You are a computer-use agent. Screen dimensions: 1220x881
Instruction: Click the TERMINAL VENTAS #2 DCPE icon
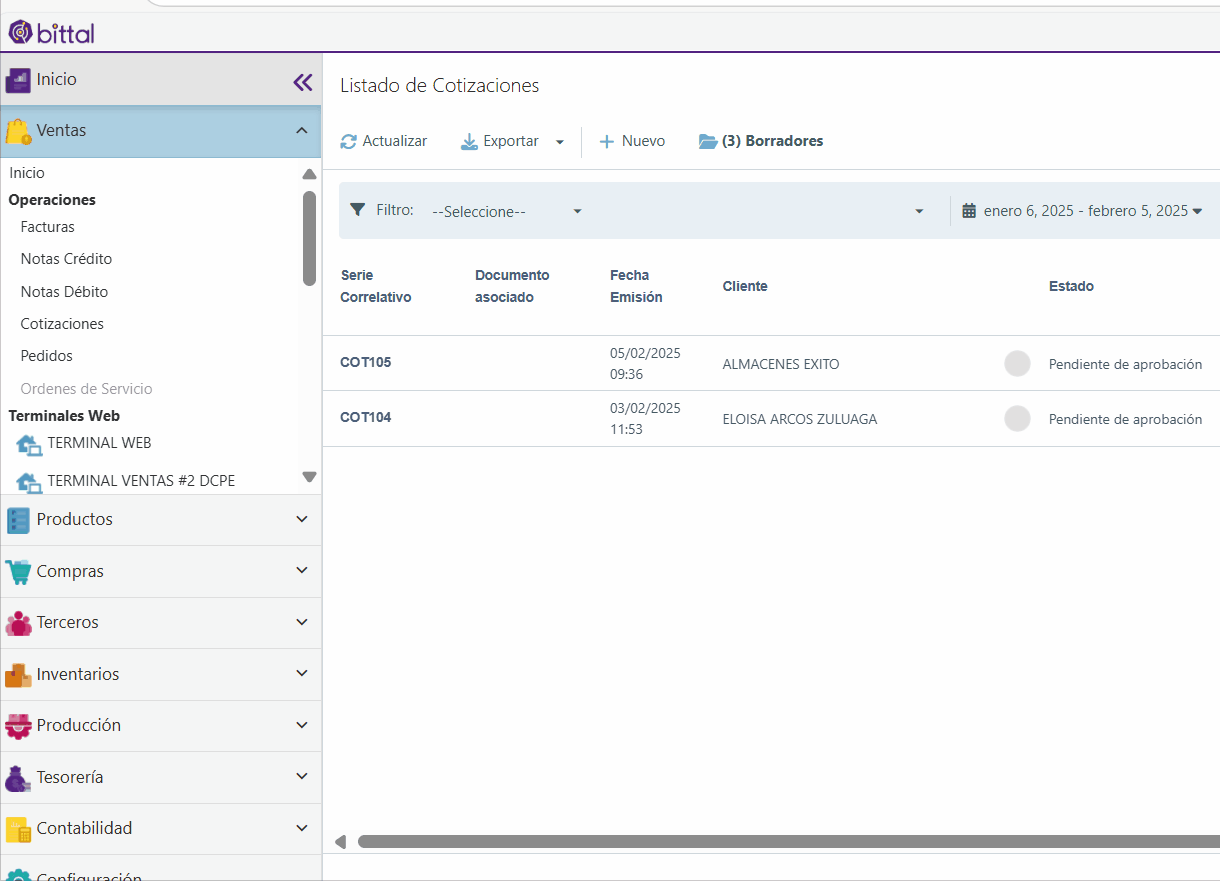pos(29,482)
